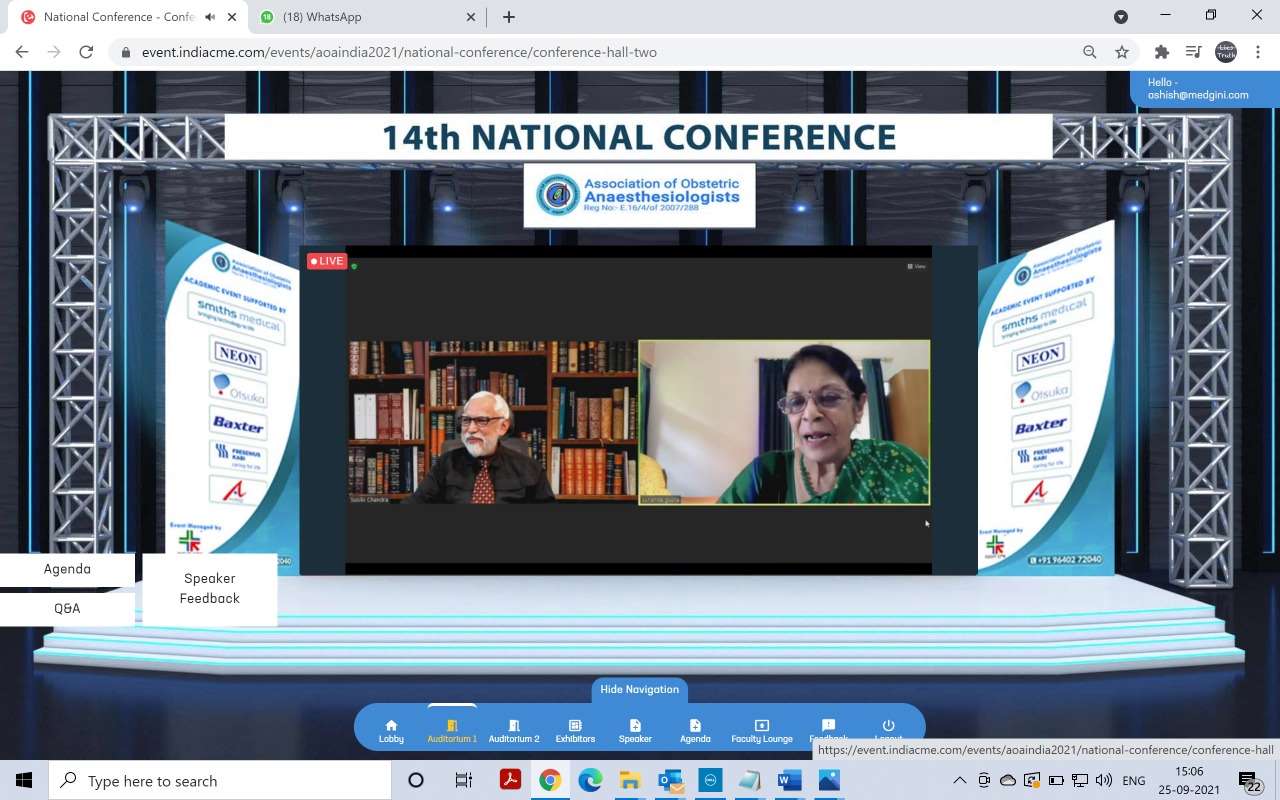This screenshot has height=800, width=1280.
Task: Select Sushila Chandra's video tile
Action: 492,422
